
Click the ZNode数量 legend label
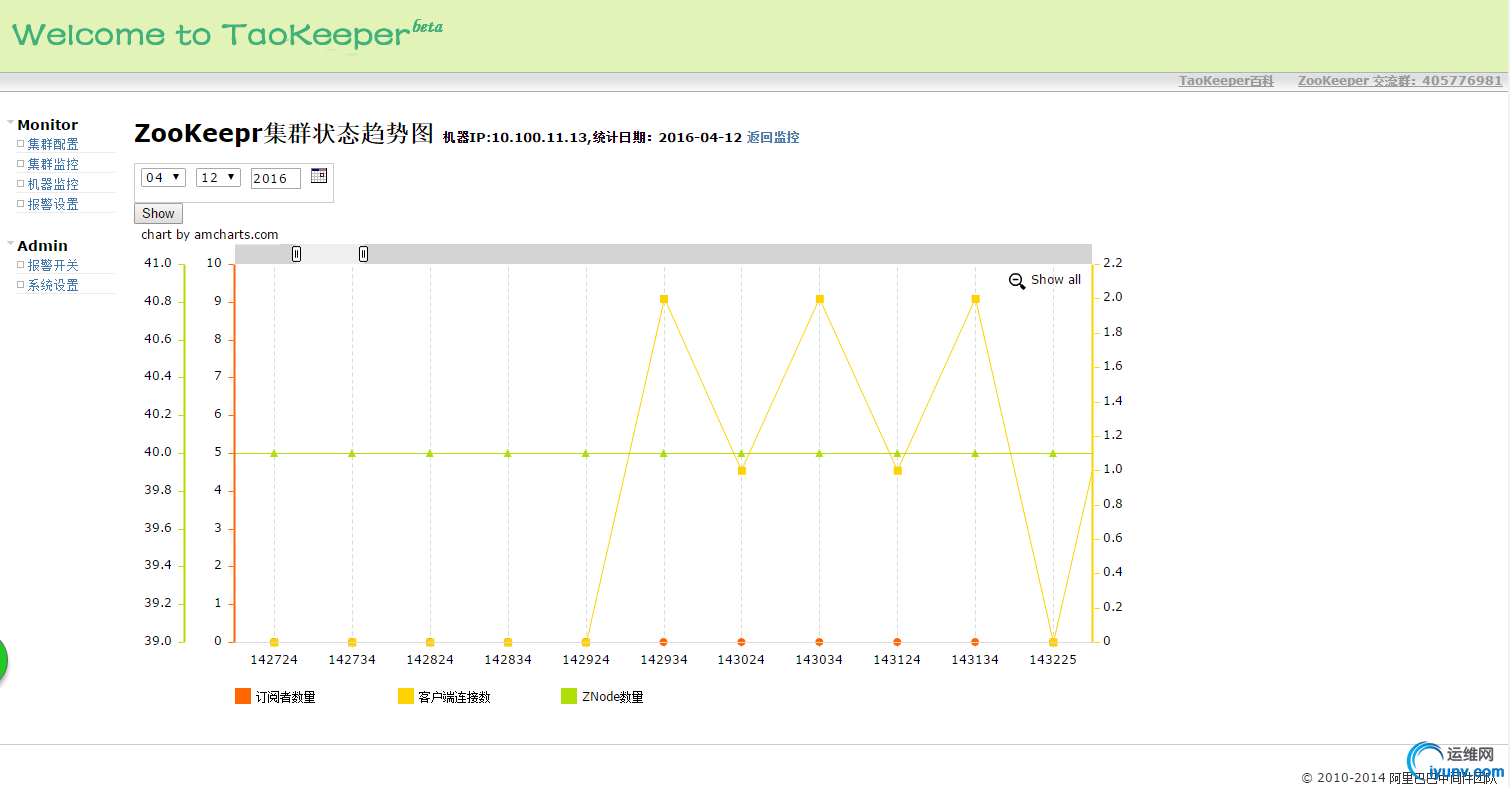click(x=613, y=697)
